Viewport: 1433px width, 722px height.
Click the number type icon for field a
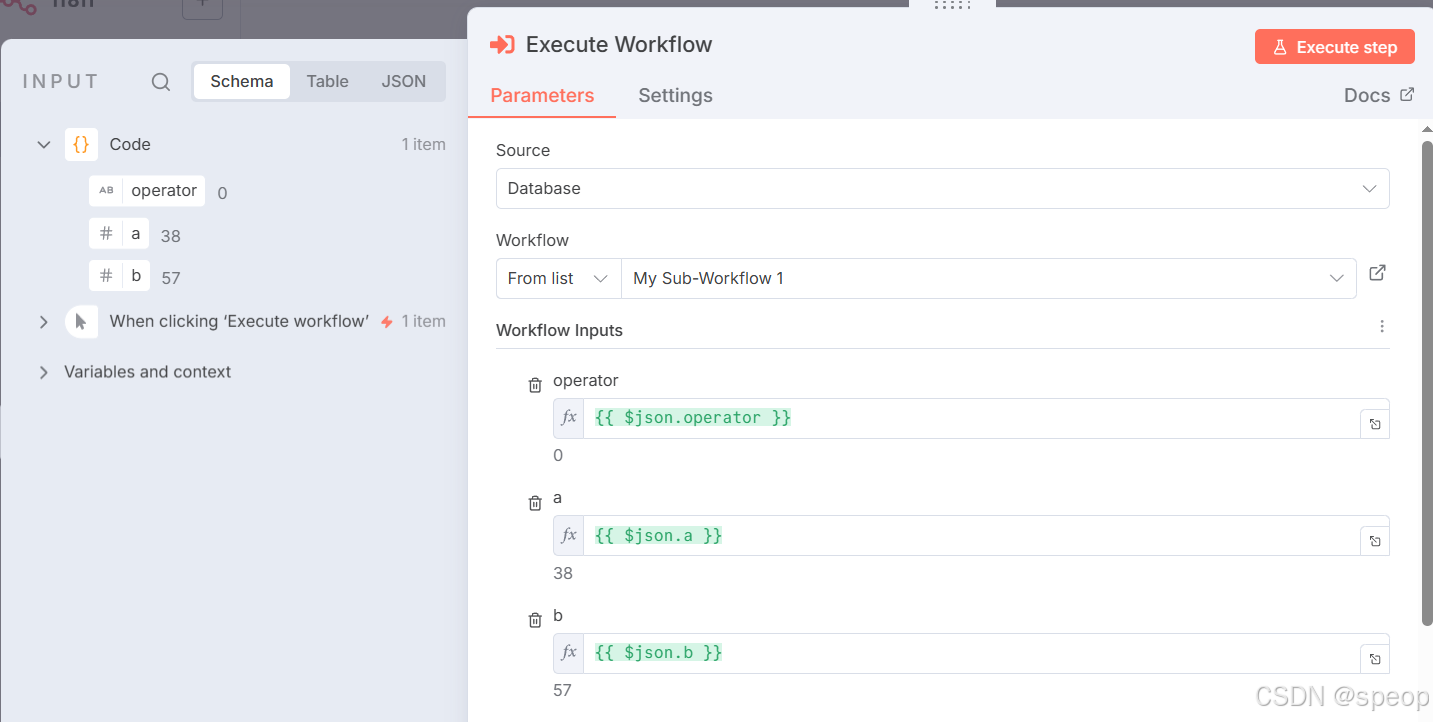coord(106,234)
